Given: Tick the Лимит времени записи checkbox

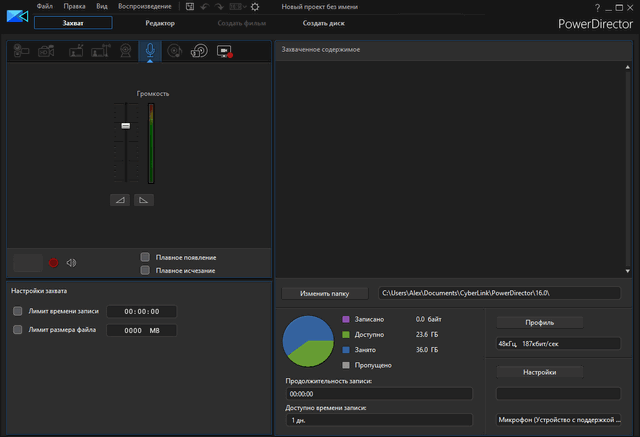Looking at the screenshot, I should coord(18,311).
